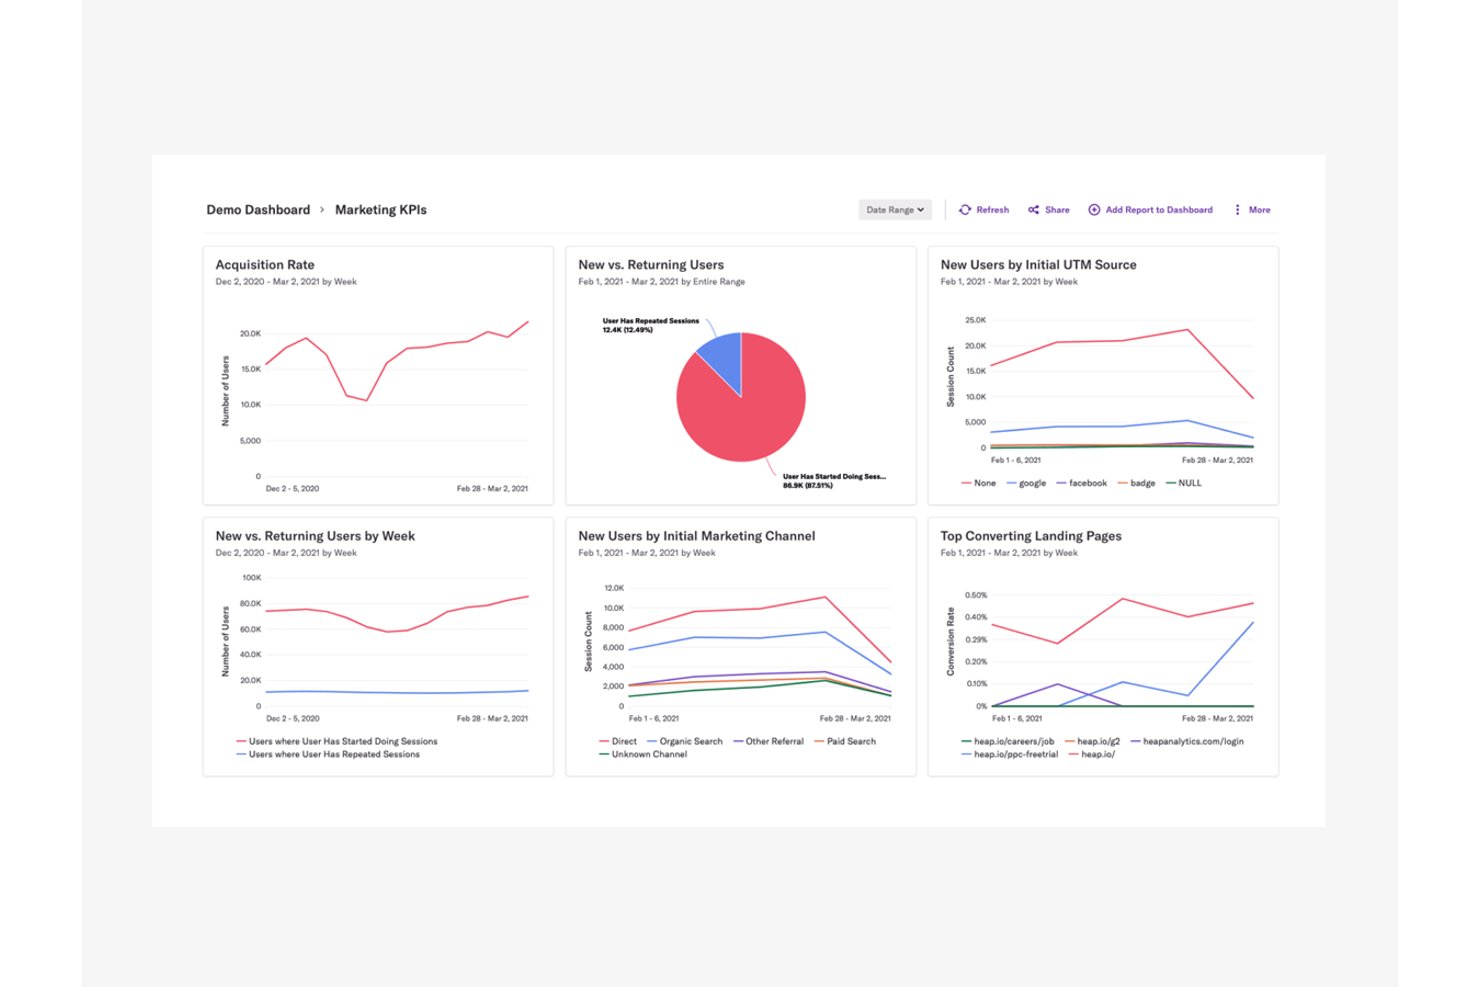
Task: Open the three-dot More menu
Action: click(x=1252, y=210)
